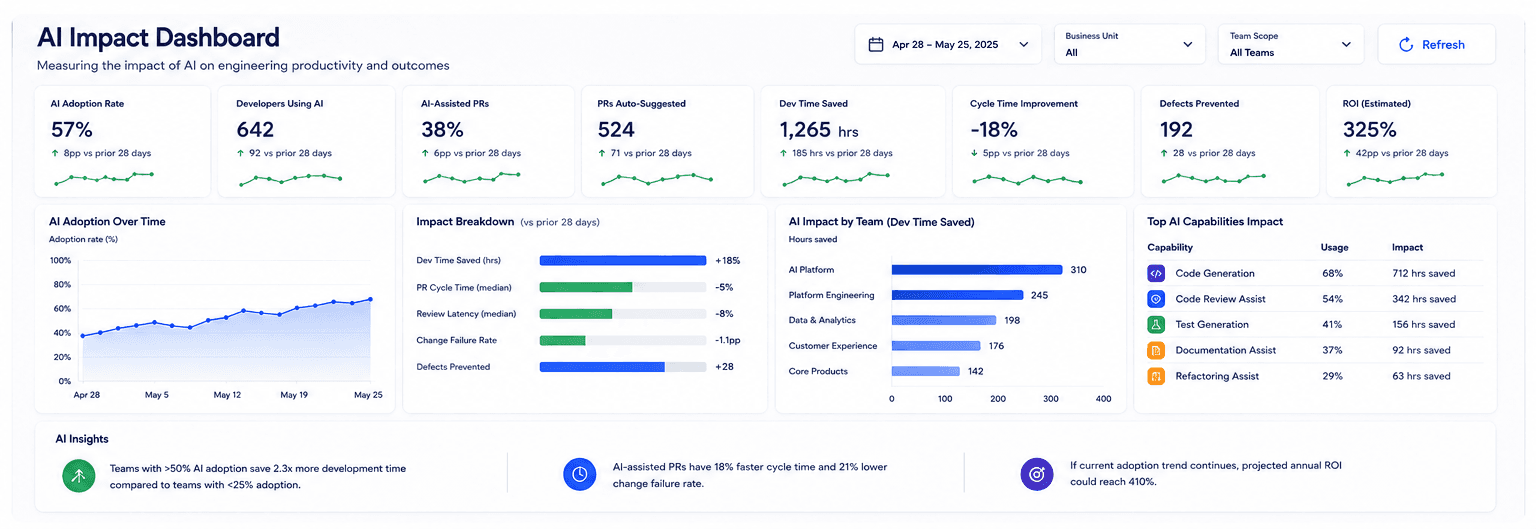
Task: Open the AI-Assisted PRs card
Action: pos(490,141)
